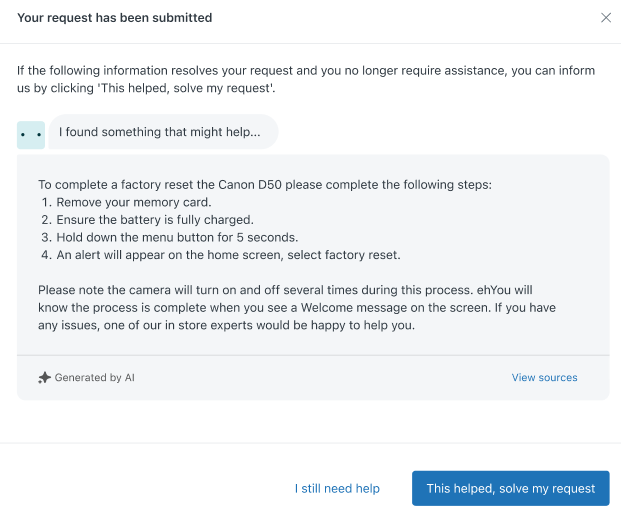This screenshot has width=621, height=514.
Task: Click the 'Your request has been submitted' title
Action: [x=115, y=18]
